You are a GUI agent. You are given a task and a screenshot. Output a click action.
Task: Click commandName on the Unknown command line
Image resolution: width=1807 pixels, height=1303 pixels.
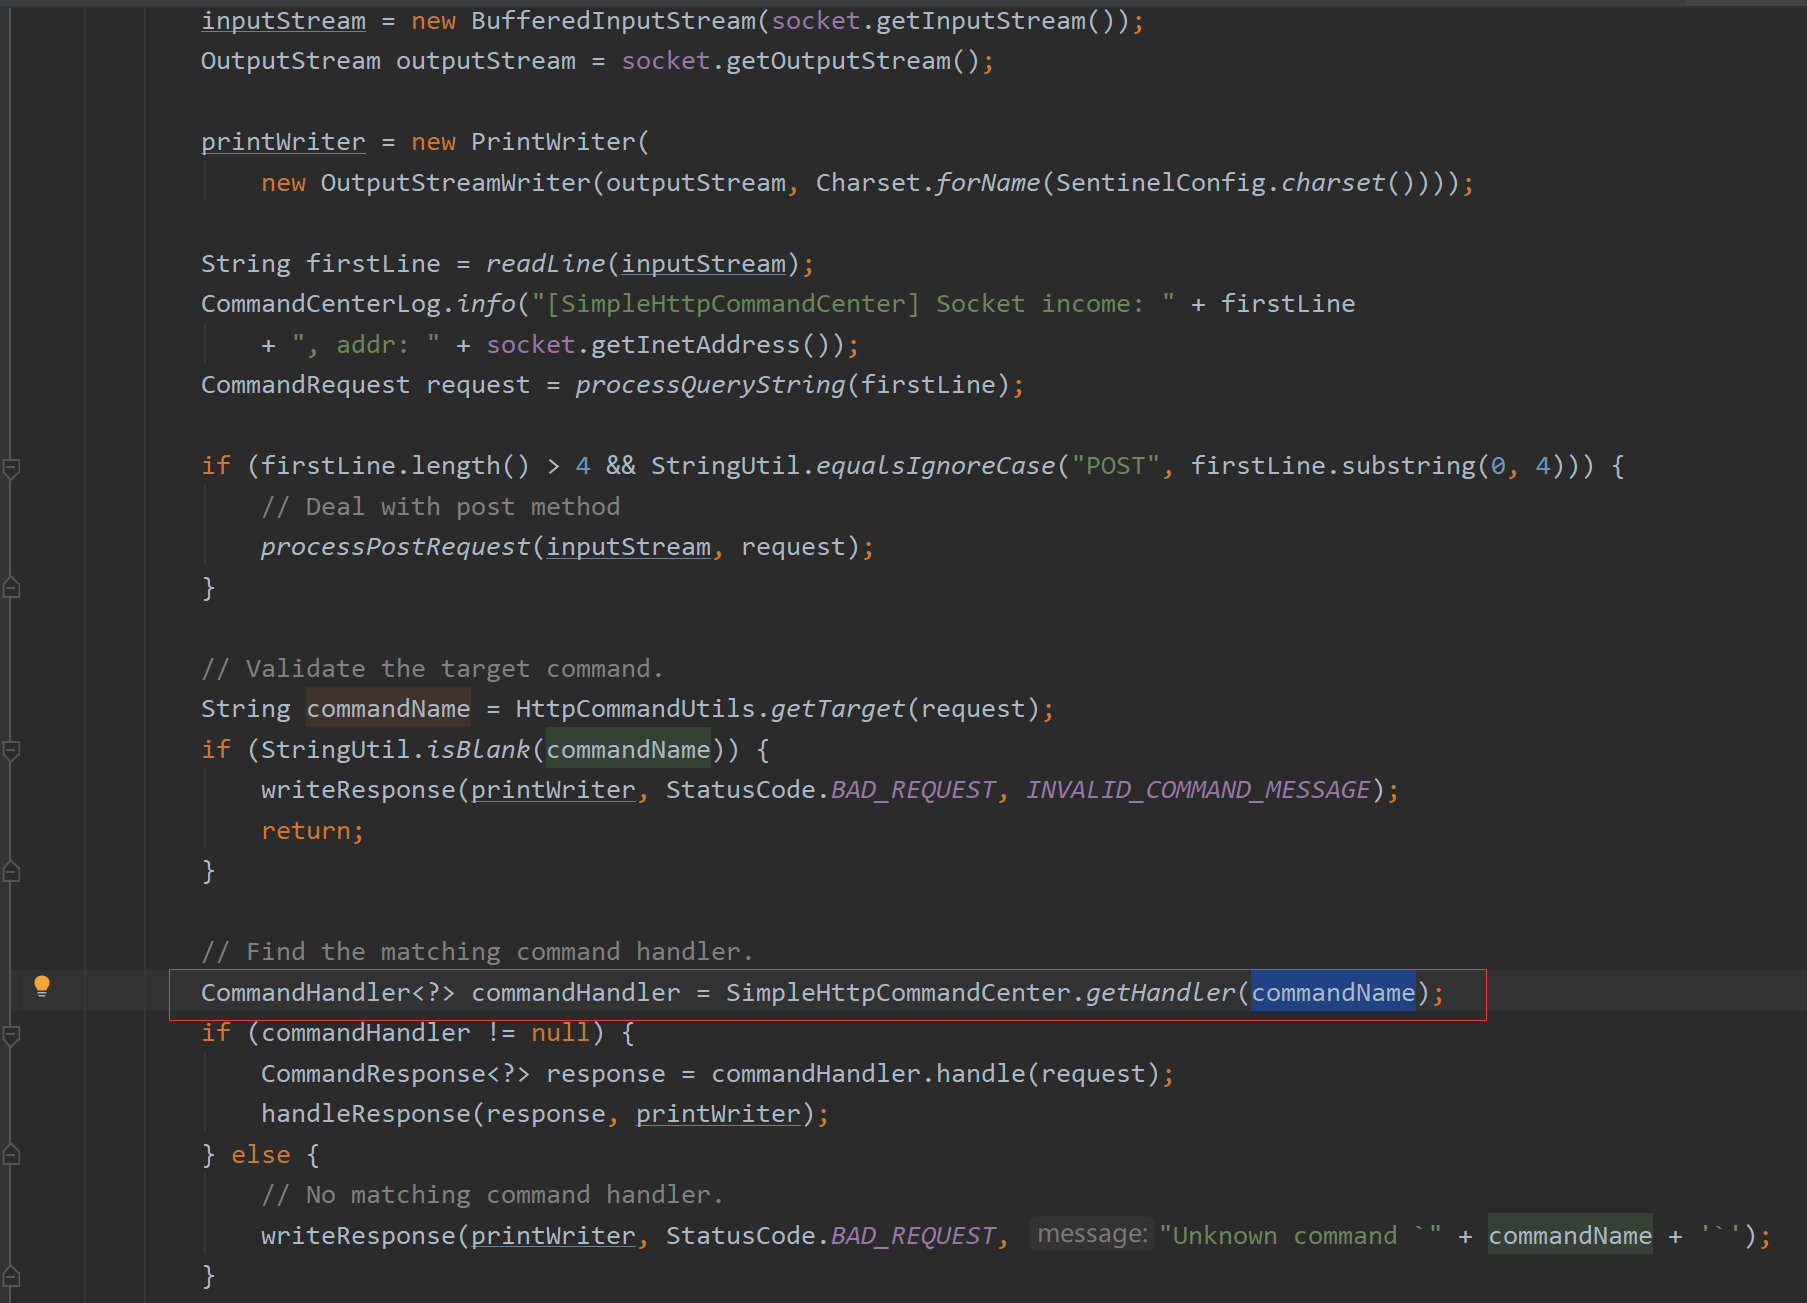(1570, 1236)
